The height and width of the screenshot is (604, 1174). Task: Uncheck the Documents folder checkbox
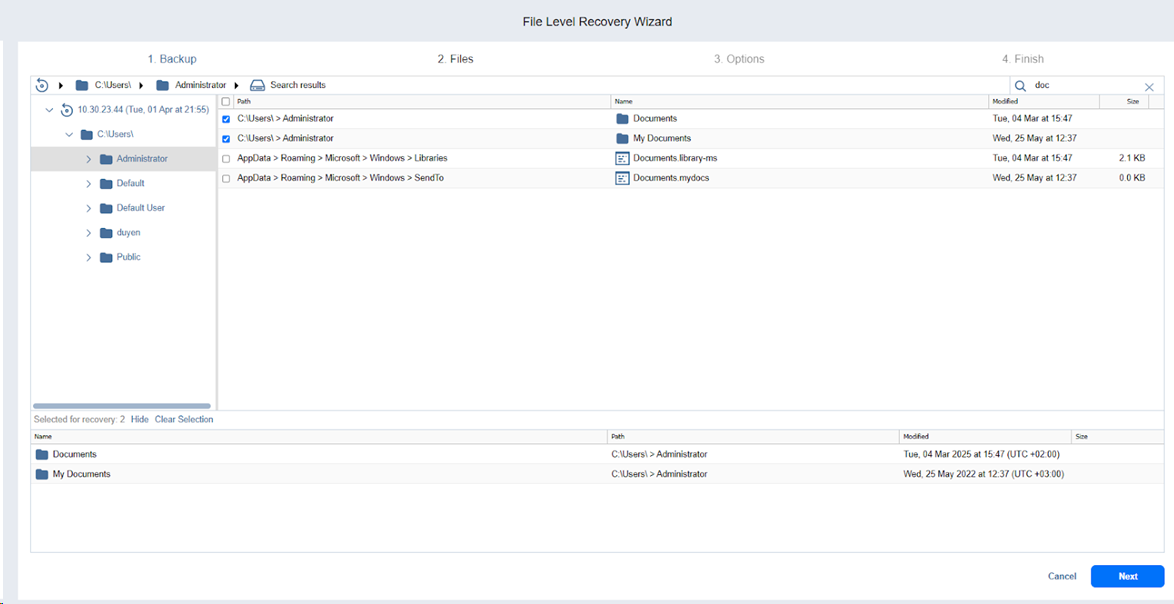[x=226, y=119]
